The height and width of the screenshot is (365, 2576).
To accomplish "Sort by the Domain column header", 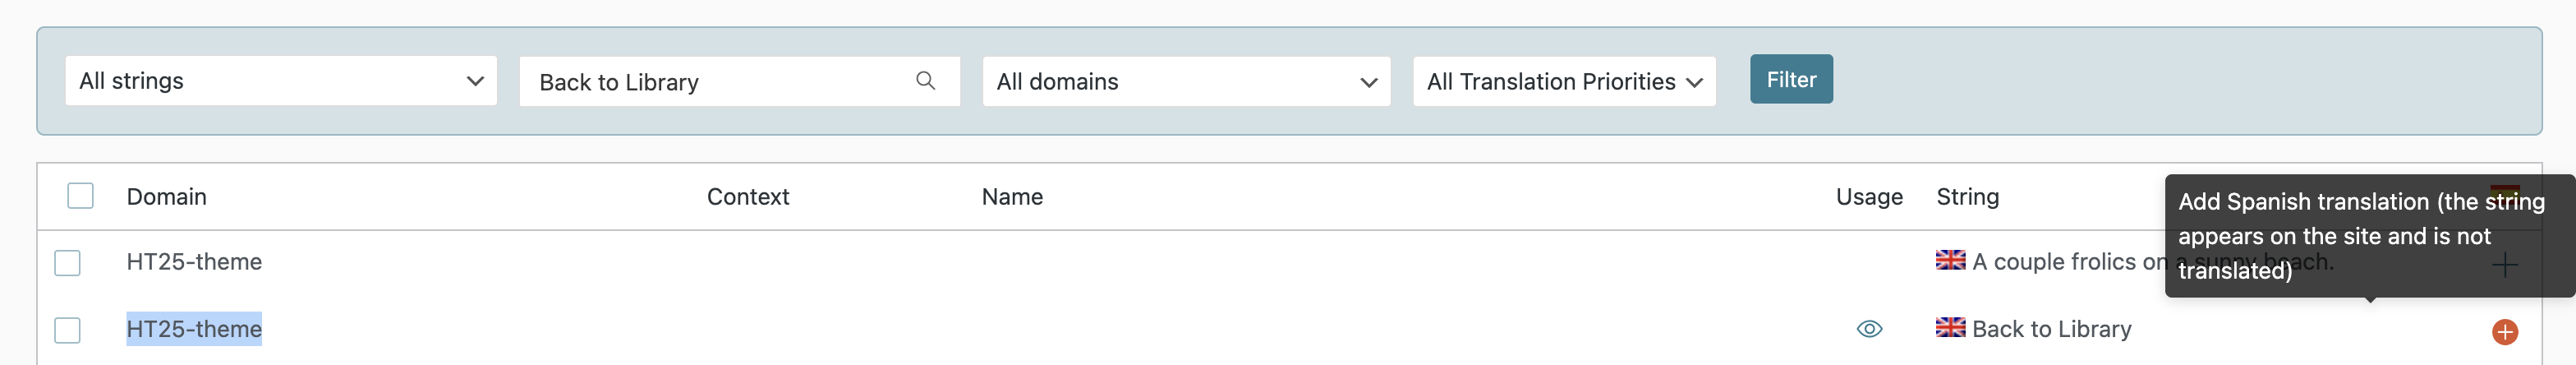I will pos(166,197).
